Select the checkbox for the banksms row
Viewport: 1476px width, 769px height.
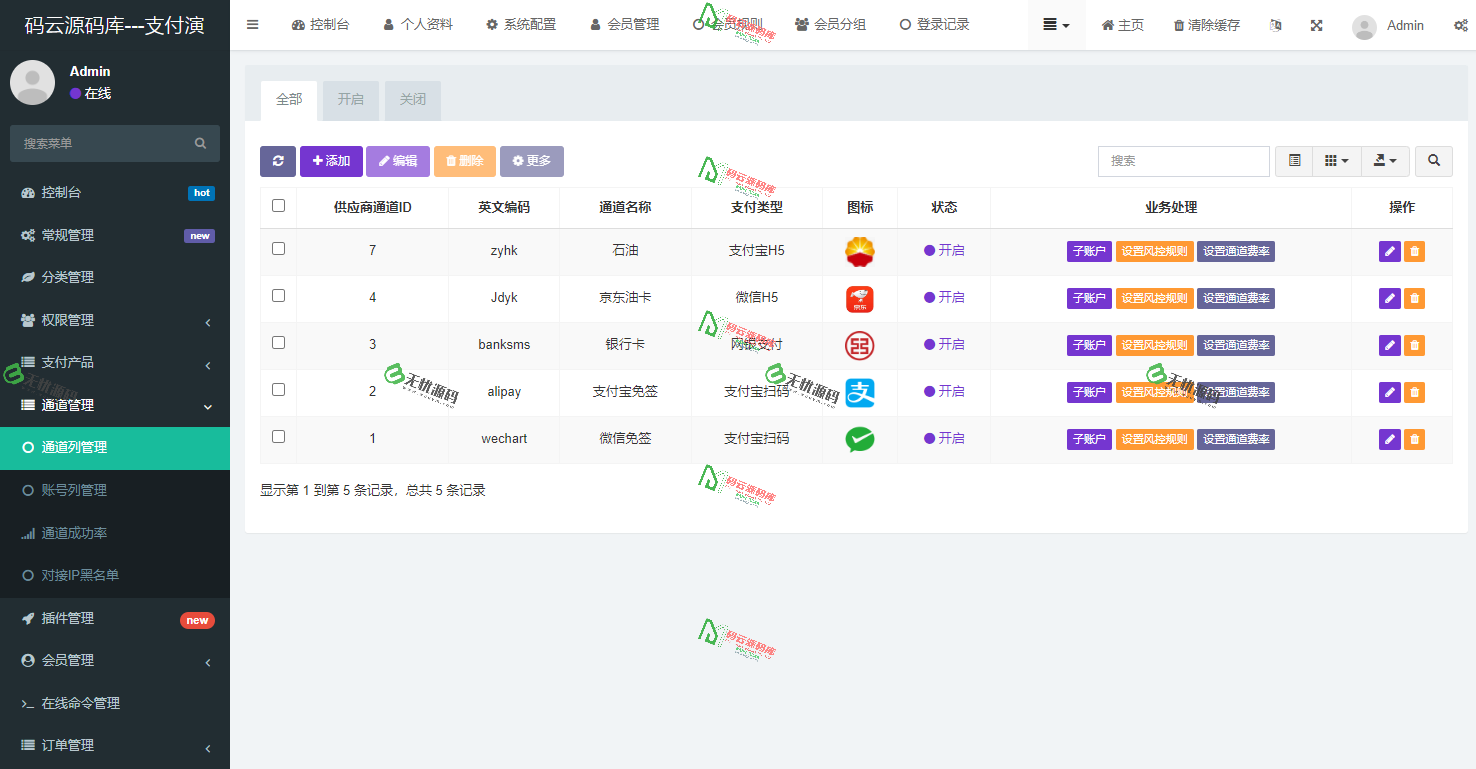pos(278,342)
